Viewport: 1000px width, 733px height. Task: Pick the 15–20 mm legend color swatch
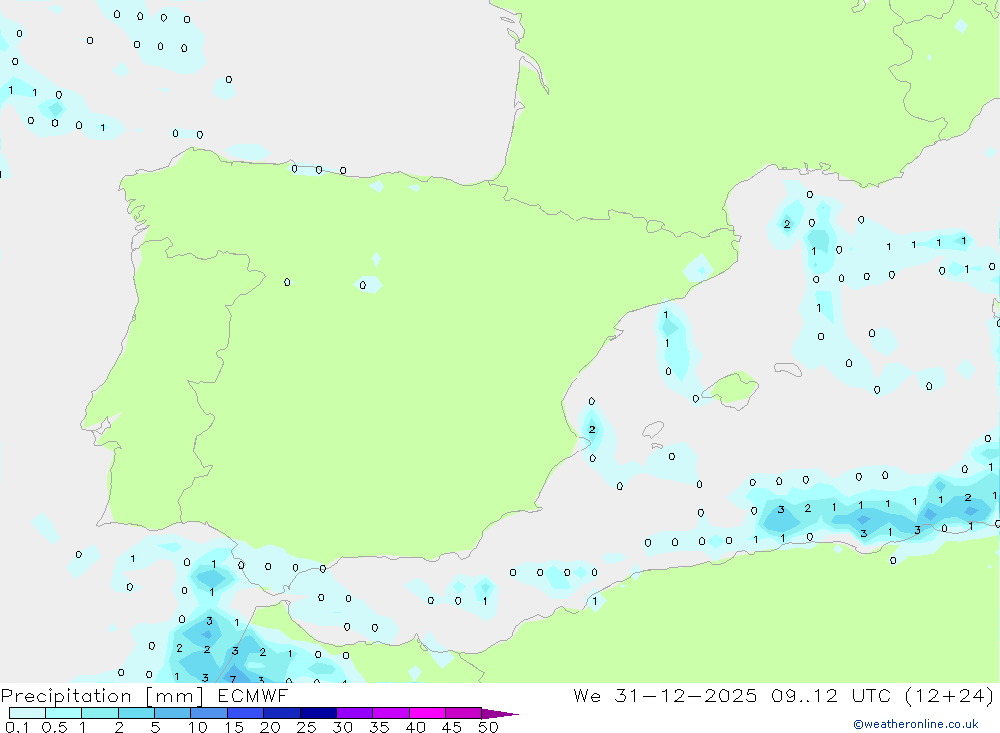click(x=246, y=713)
